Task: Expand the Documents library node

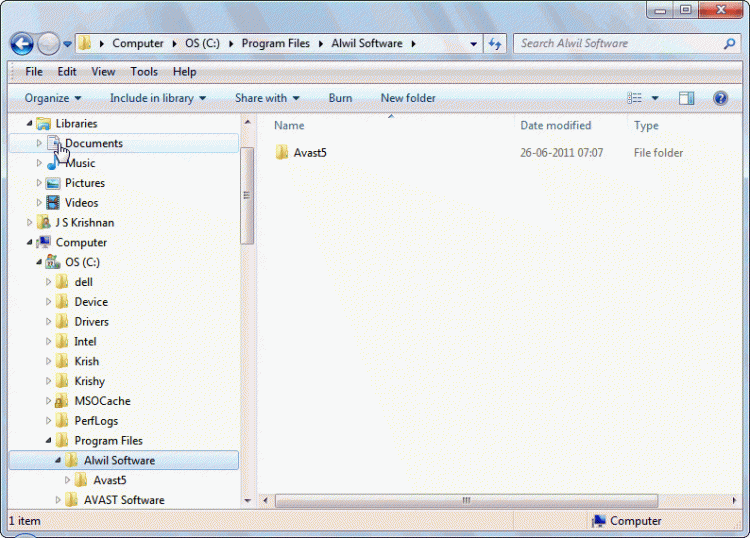Action: pos(39,143)
